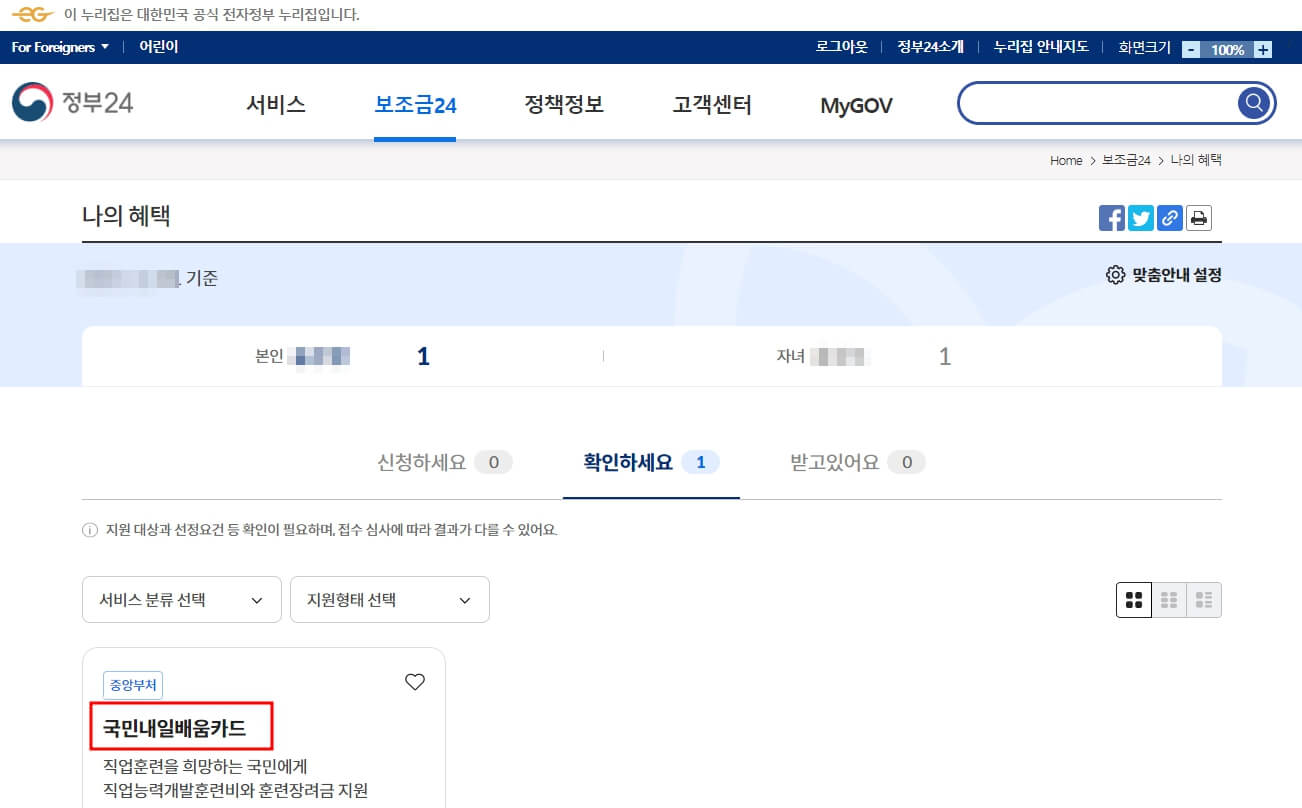The width and height of the screenshot is (1302, 808).
Task: Increase screen size with plus button
Action: pos(1263,49)
